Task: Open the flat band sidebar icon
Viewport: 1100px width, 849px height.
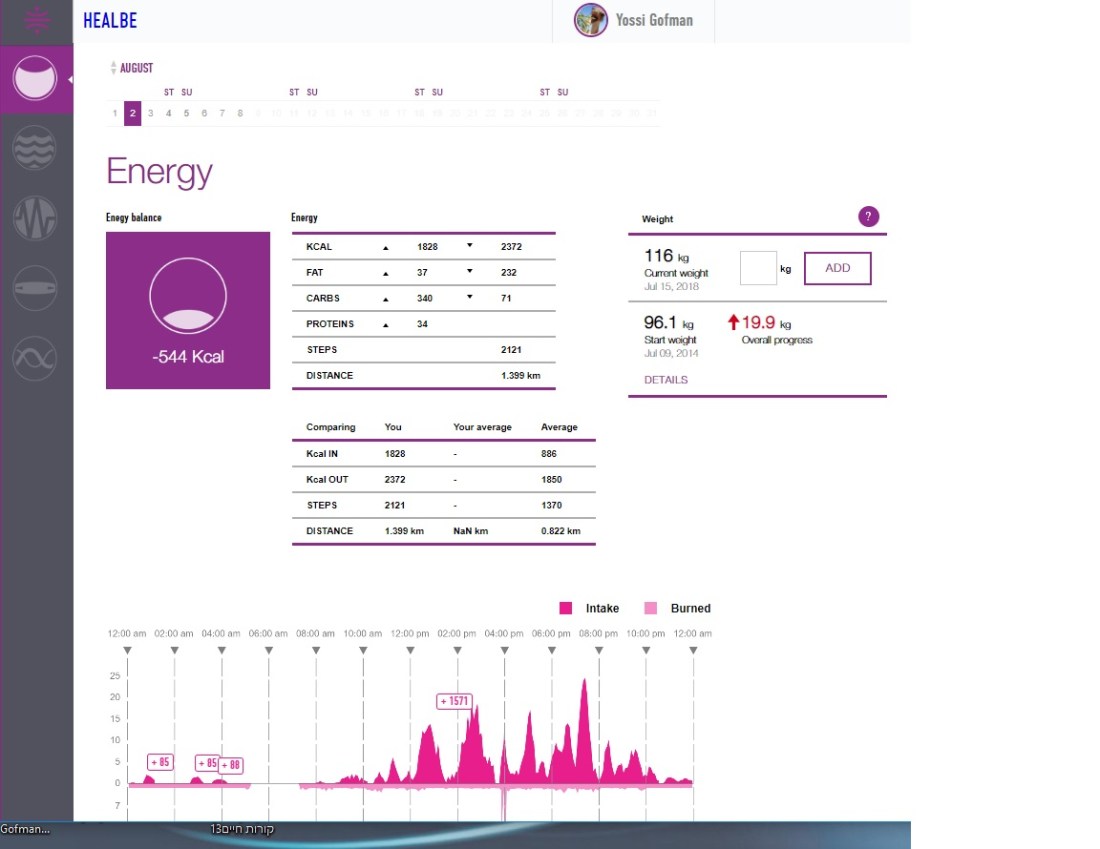Action: (x=36, y=287)
